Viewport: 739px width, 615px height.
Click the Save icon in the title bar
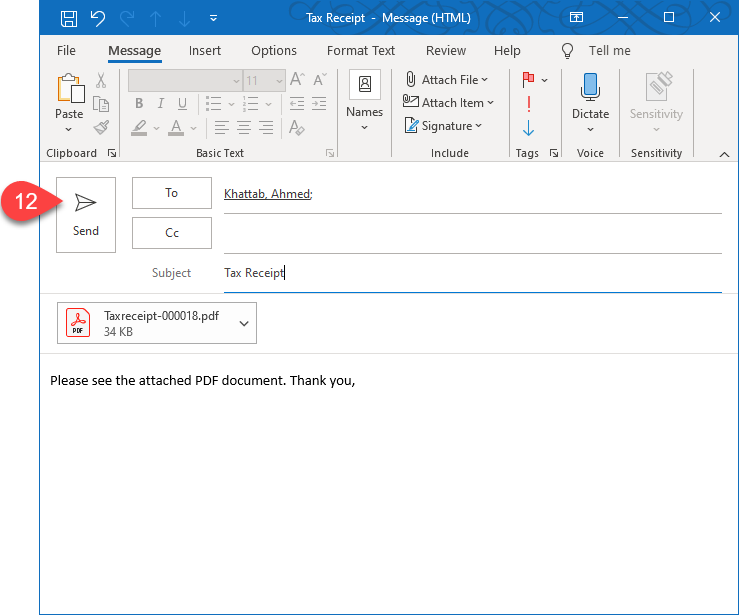[69, 18]
